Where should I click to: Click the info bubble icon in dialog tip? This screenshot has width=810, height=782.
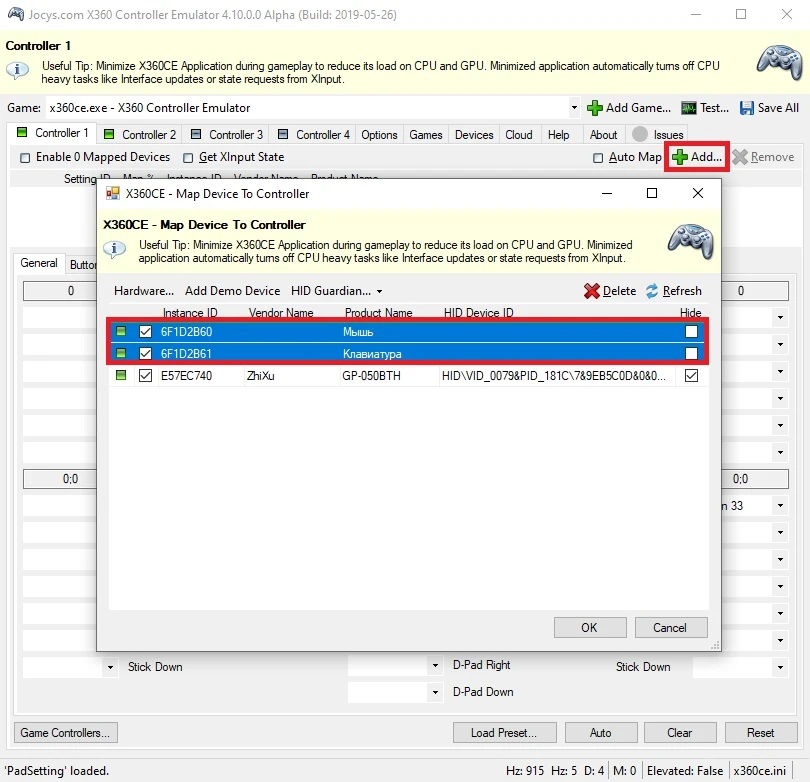click(114, 249)
